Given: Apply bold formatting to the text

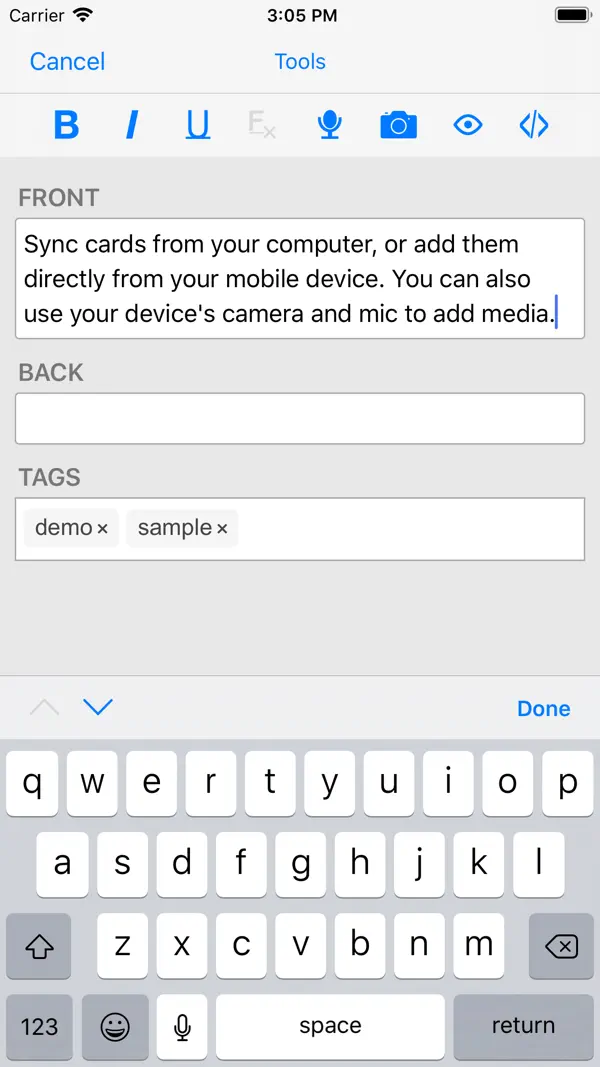Looking at the screenshot, I should pyautogui.click(x=65, y=124).
